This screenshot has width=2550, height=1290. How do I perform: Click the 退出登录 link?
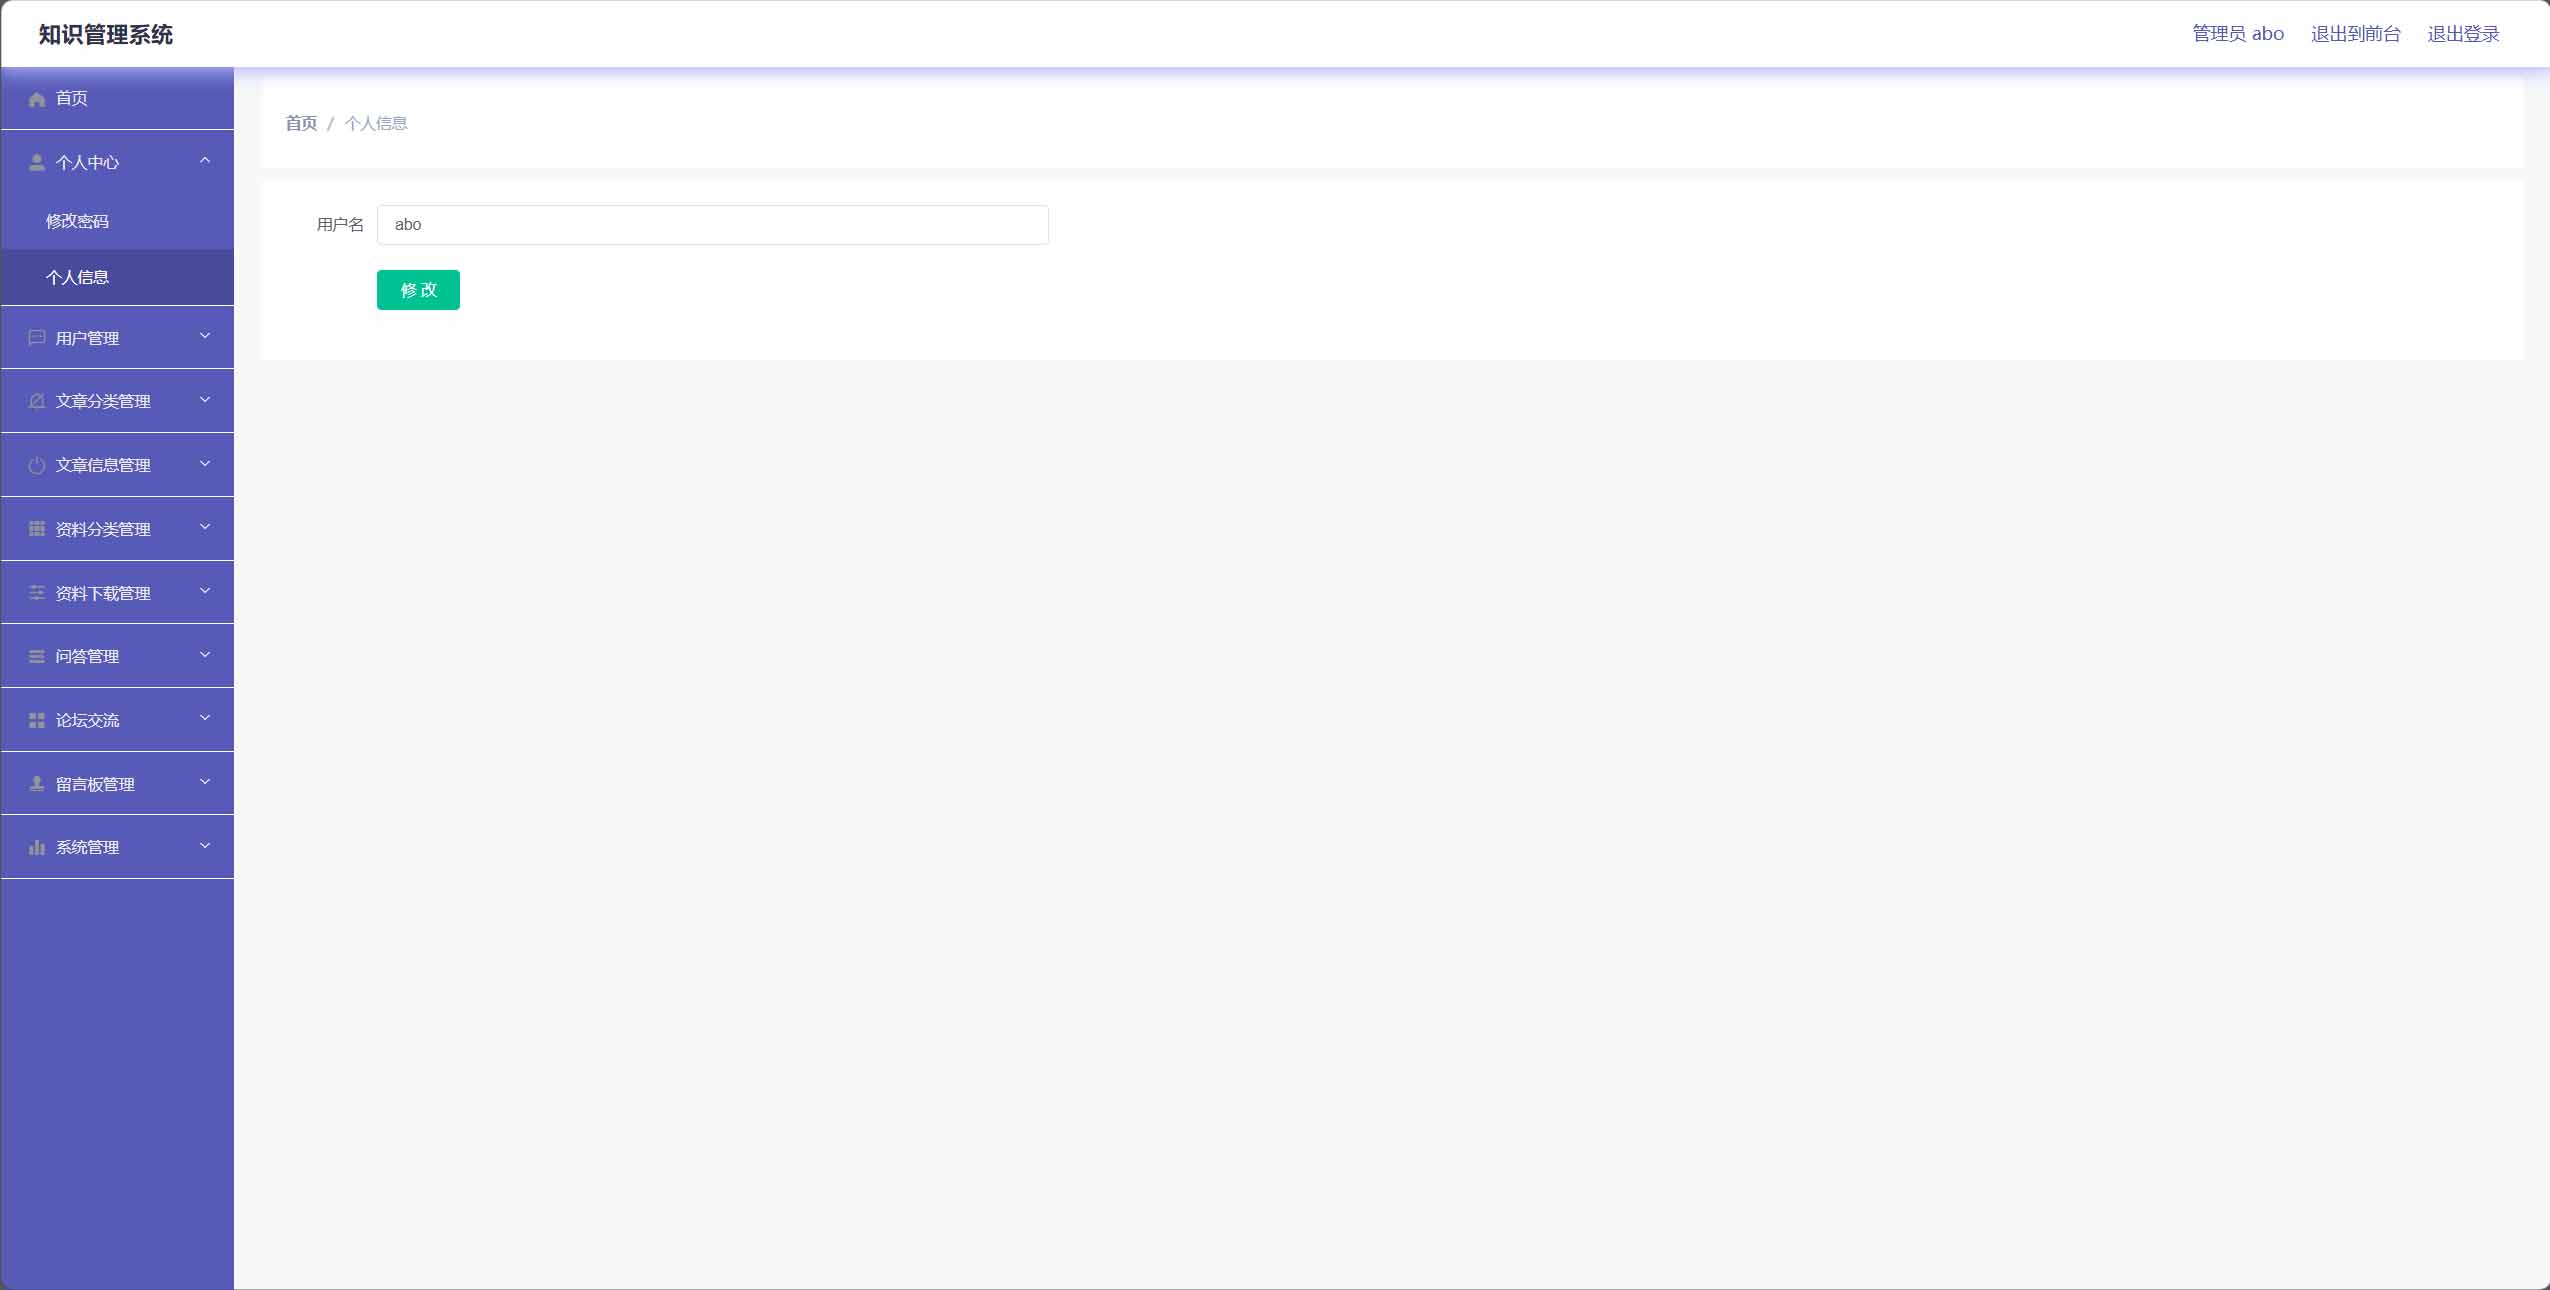[x=2463, y=34]
